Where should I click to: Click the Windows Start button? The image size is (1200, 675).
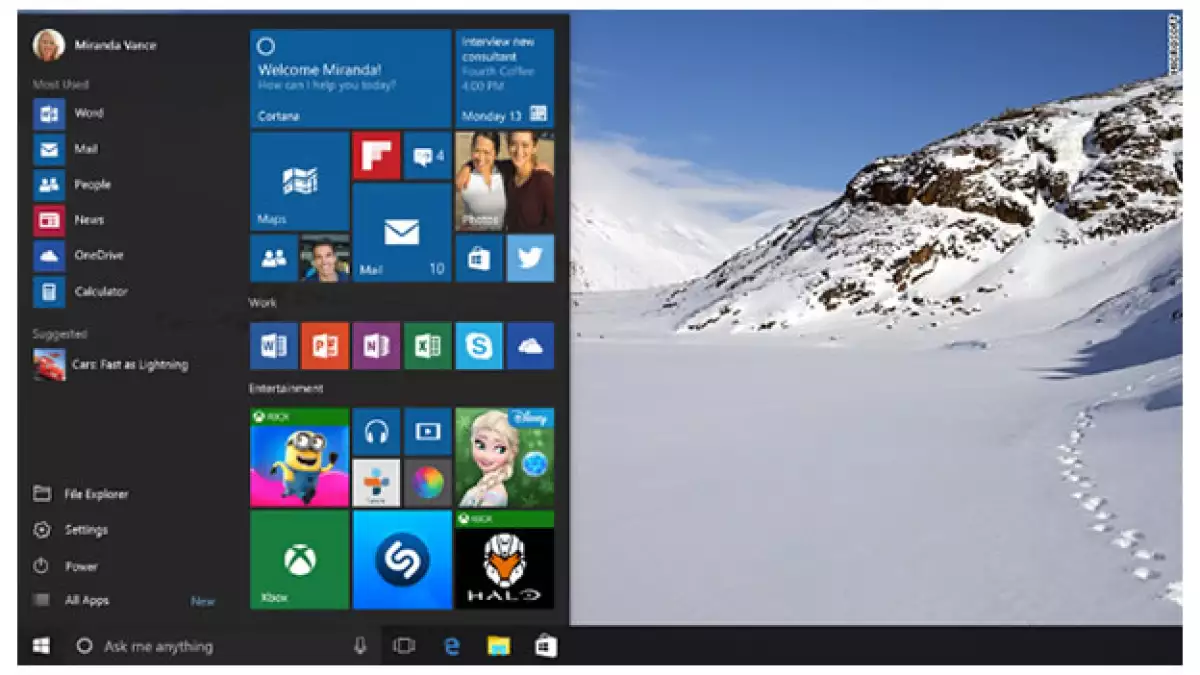click(x=42, y=646)
